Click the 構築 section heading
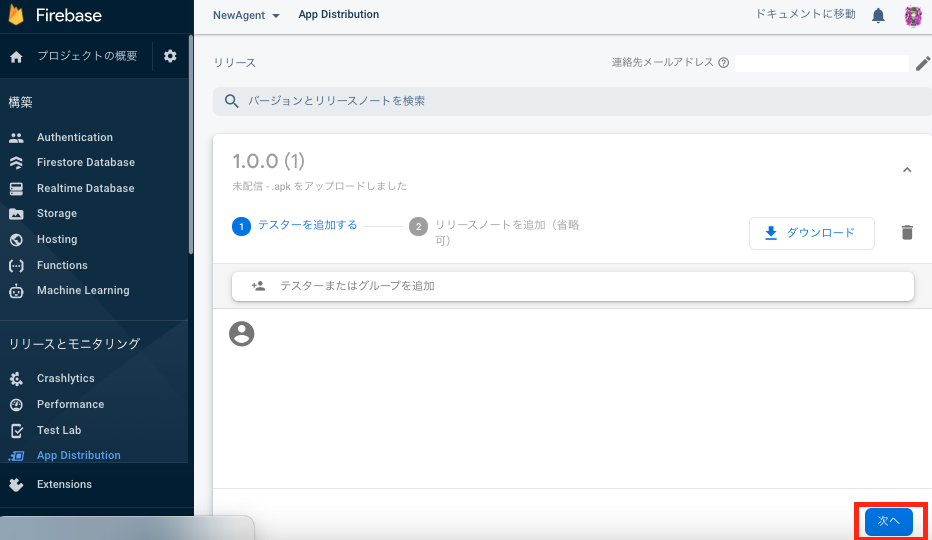 pyautogui.click(x=20, y=102)
